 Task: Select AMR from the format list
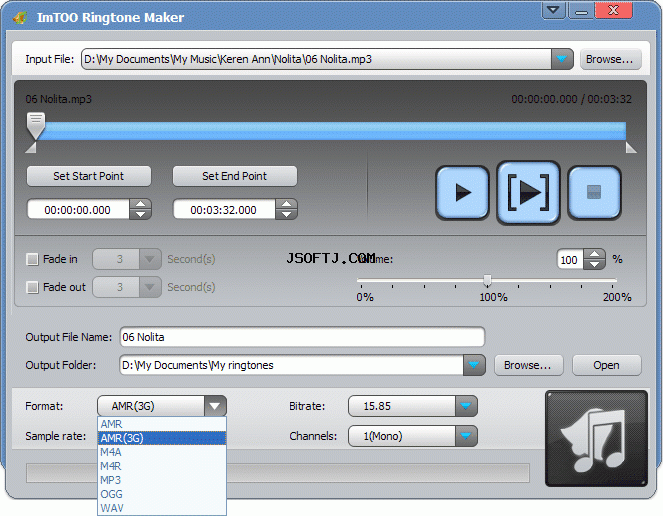coord(162,424)
